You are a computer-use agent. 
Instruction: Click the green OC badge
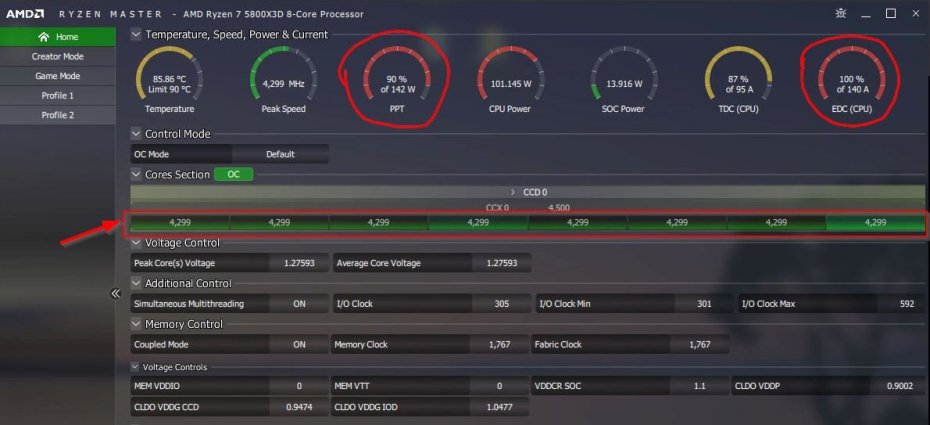coord(234,174)
